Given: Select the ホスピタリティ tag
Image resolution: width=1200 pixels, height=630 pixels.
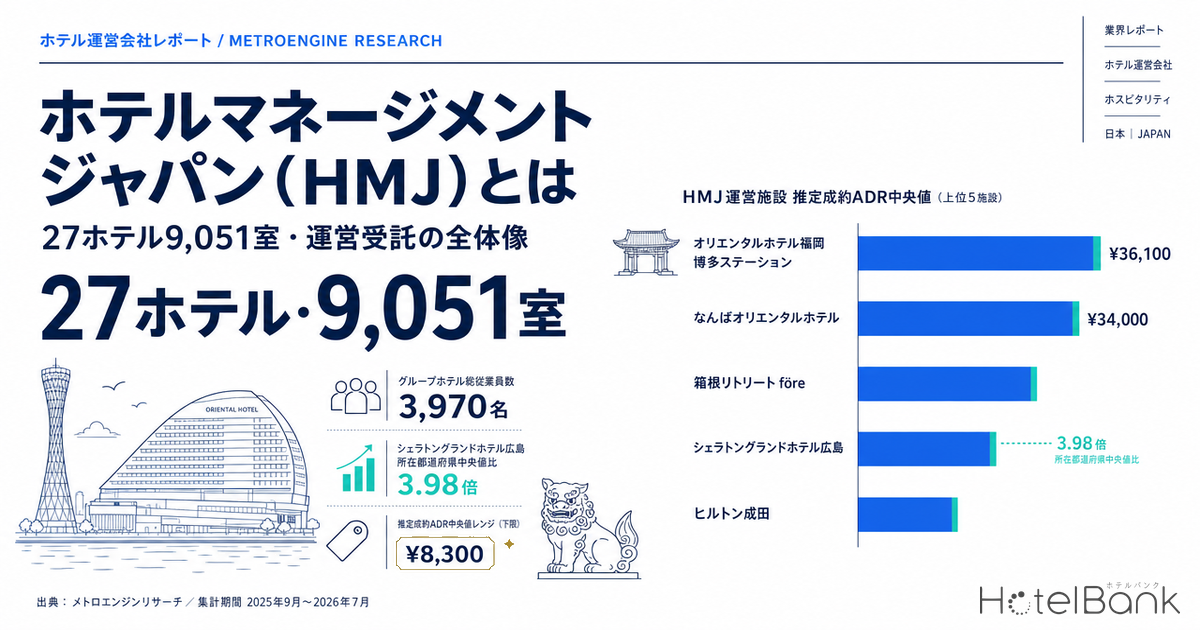Looking at the screenshot, I should 1138,99.
